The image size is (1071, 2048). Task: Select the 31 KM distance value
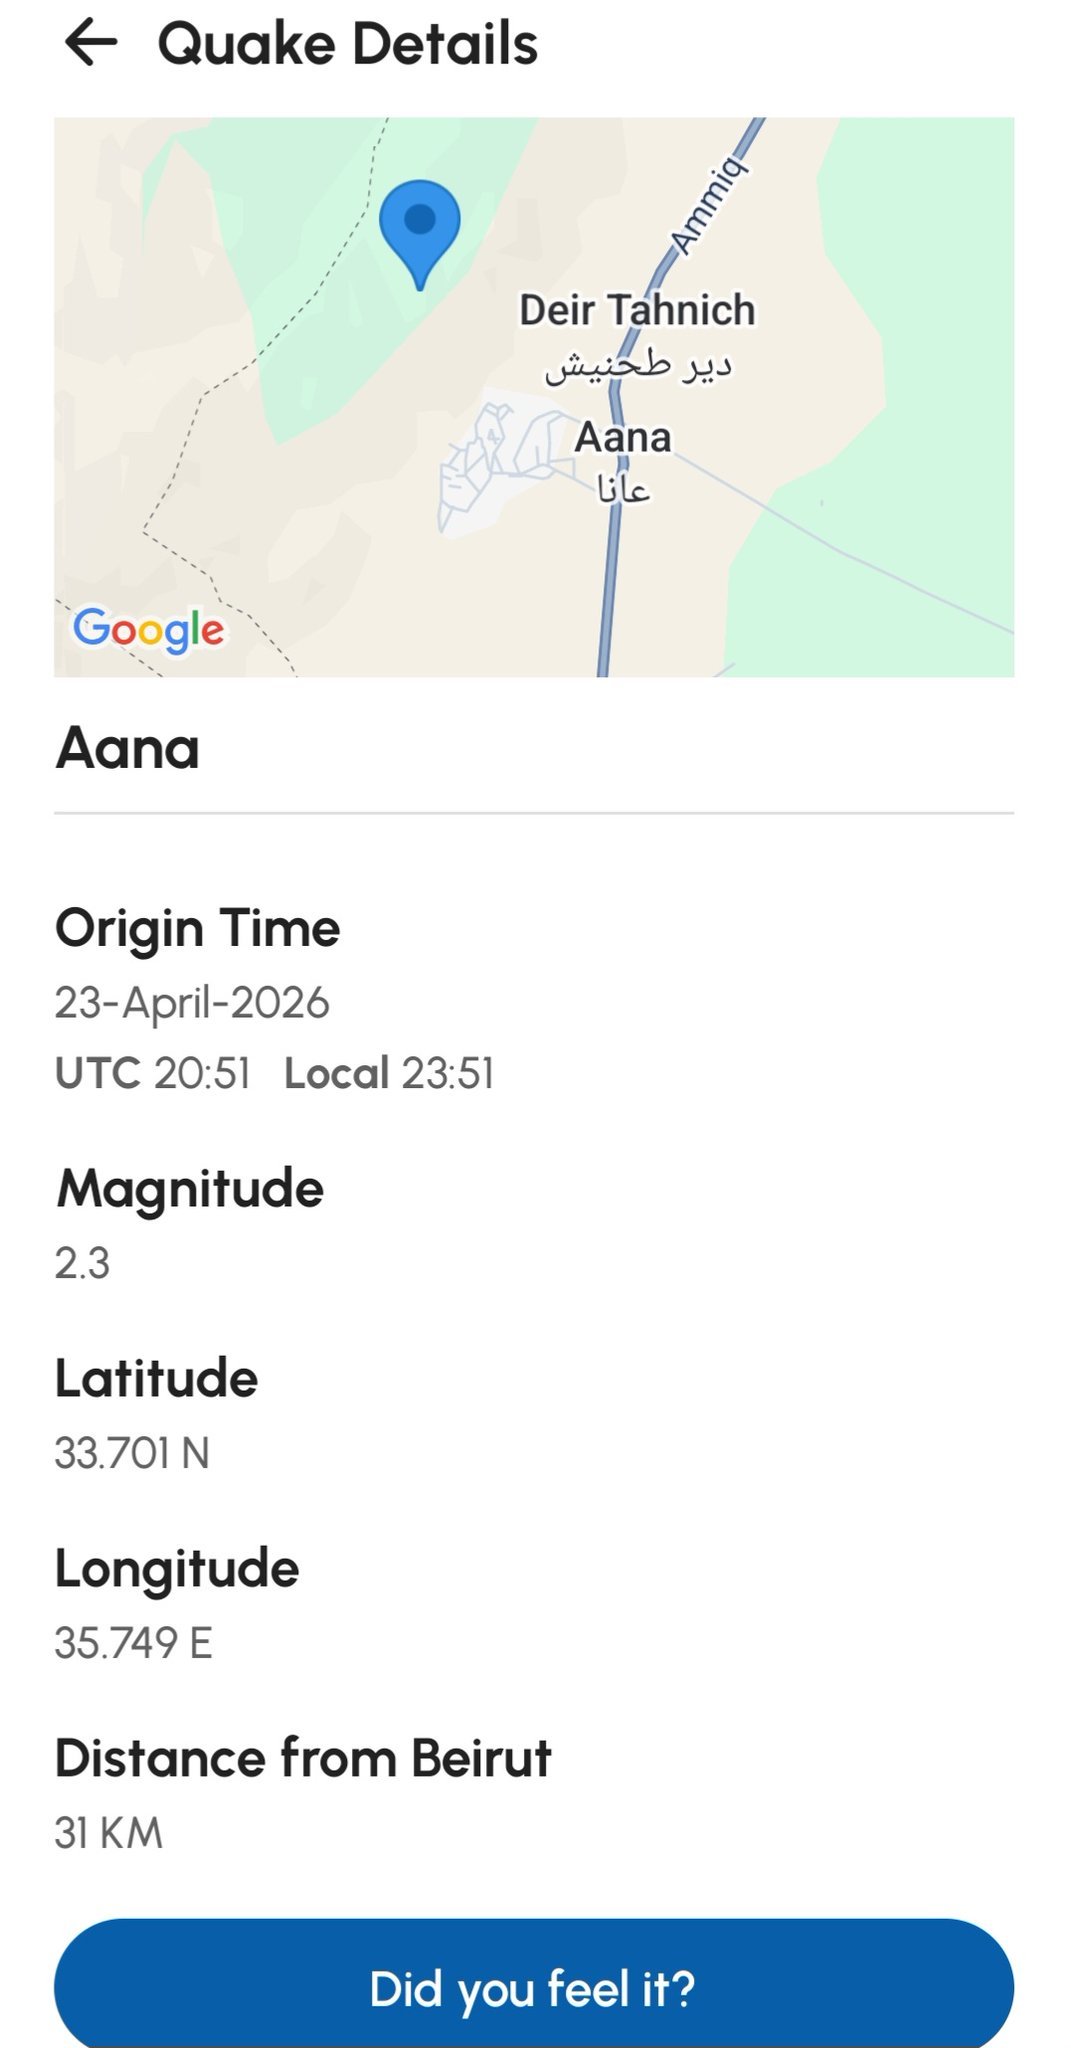tap(108, 1833)
